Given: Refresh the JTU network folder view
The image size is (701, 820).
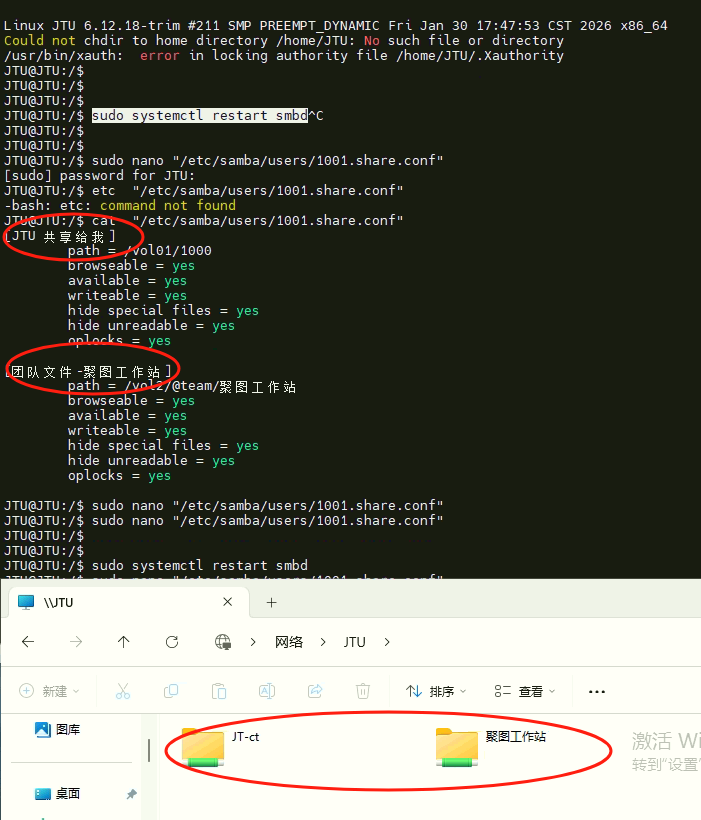Looking at the screenshot, I should coord(172,642).
